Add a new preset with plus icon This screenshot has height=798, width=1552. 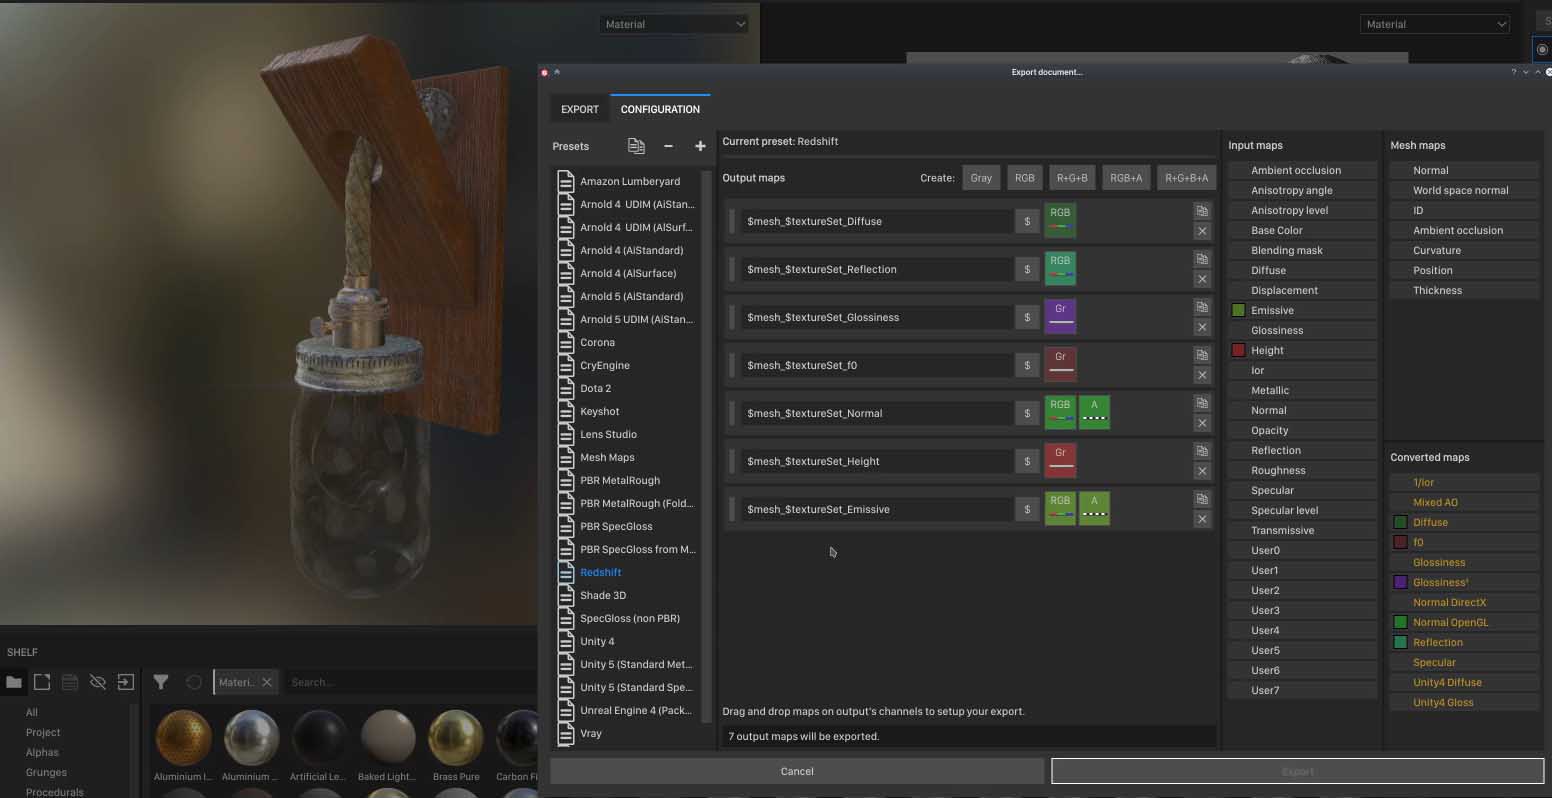click(700, 146)
